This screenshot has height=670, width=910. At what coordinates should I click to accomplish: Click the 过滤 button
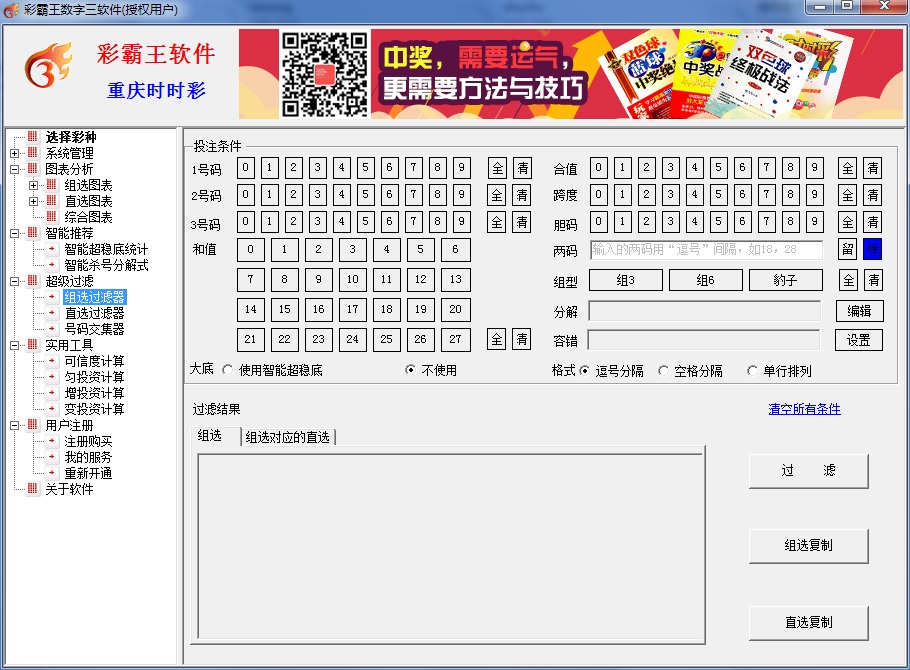(x=808, y=471)
